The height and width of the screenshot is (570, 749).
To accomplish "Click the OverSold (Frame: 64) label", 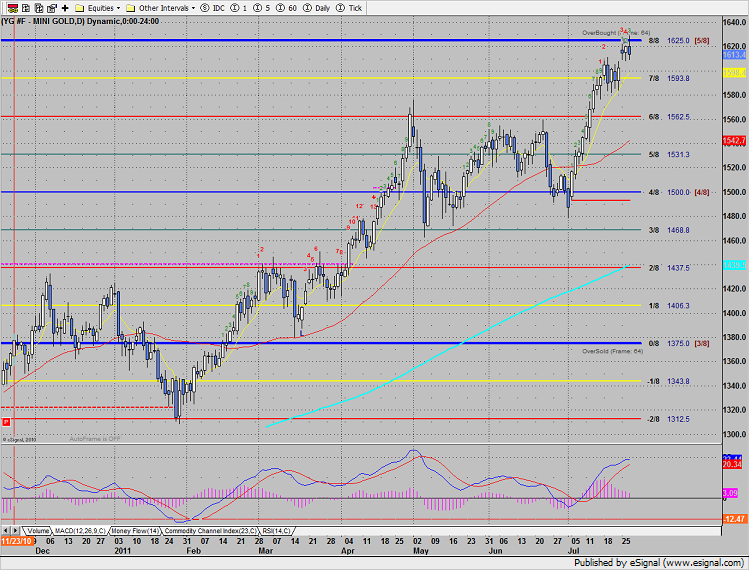I will (x=612, y=351).
